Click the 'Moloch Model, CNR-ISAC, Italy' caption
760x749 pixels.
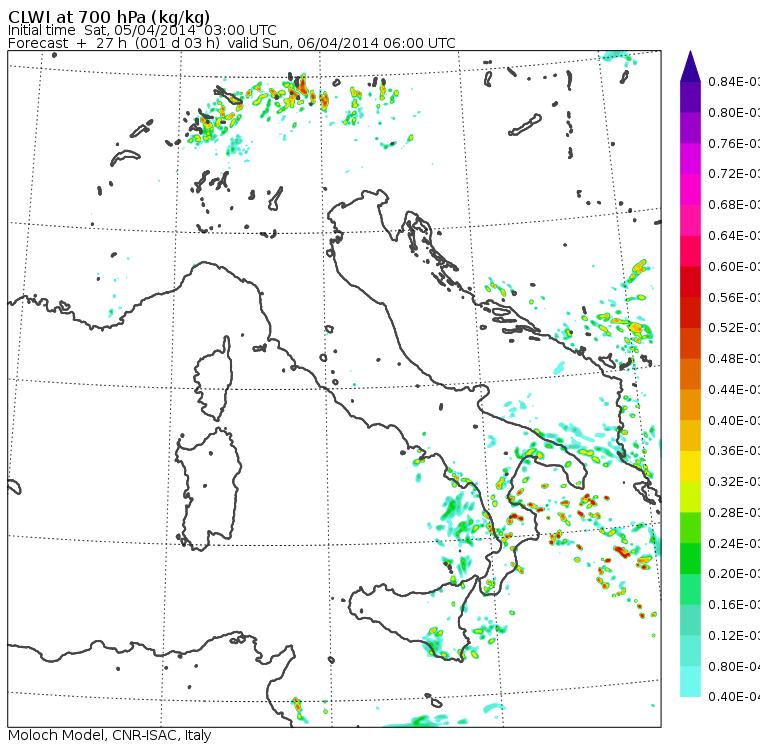pyautogui.click(x=110, y=735)
